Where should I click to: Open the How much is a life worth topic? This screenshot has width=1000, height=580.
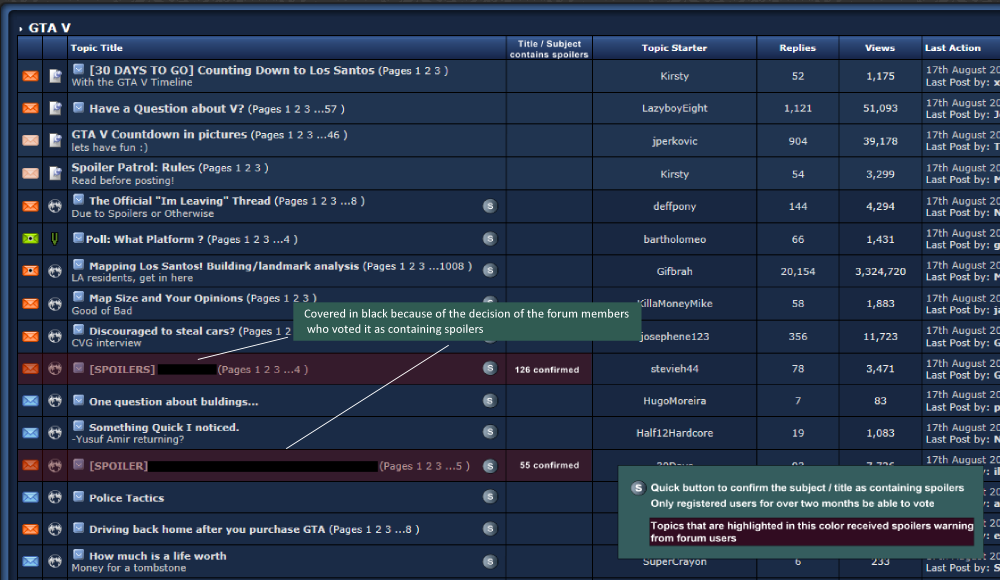tap(158, 556)
